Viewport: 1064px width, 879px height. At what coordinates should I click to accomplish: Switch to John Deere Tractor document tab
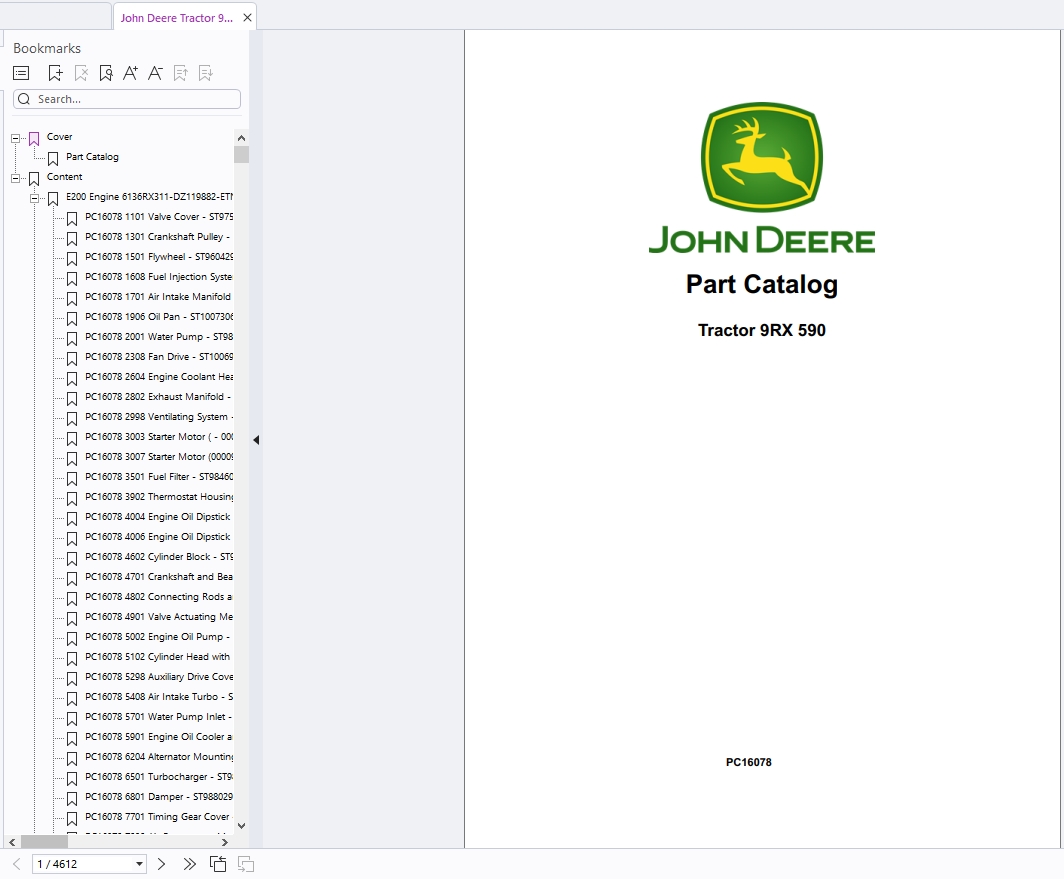pyautogui.click(x=176, y=18)
